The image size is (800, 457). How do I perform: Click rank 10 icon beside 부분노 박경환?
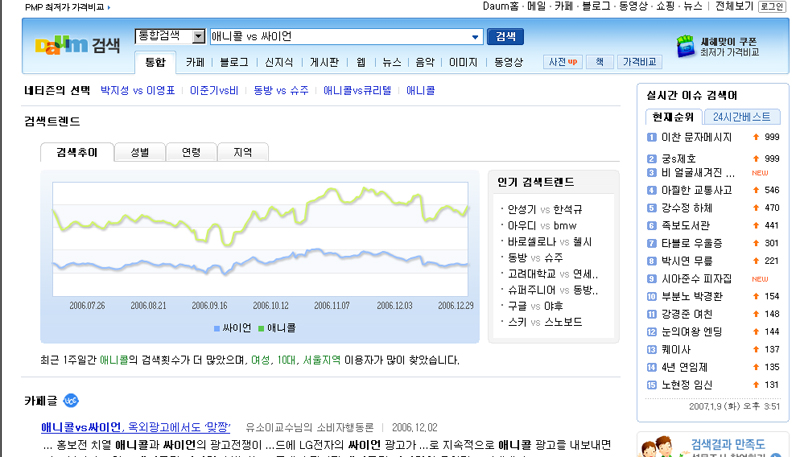click(652, 296)
